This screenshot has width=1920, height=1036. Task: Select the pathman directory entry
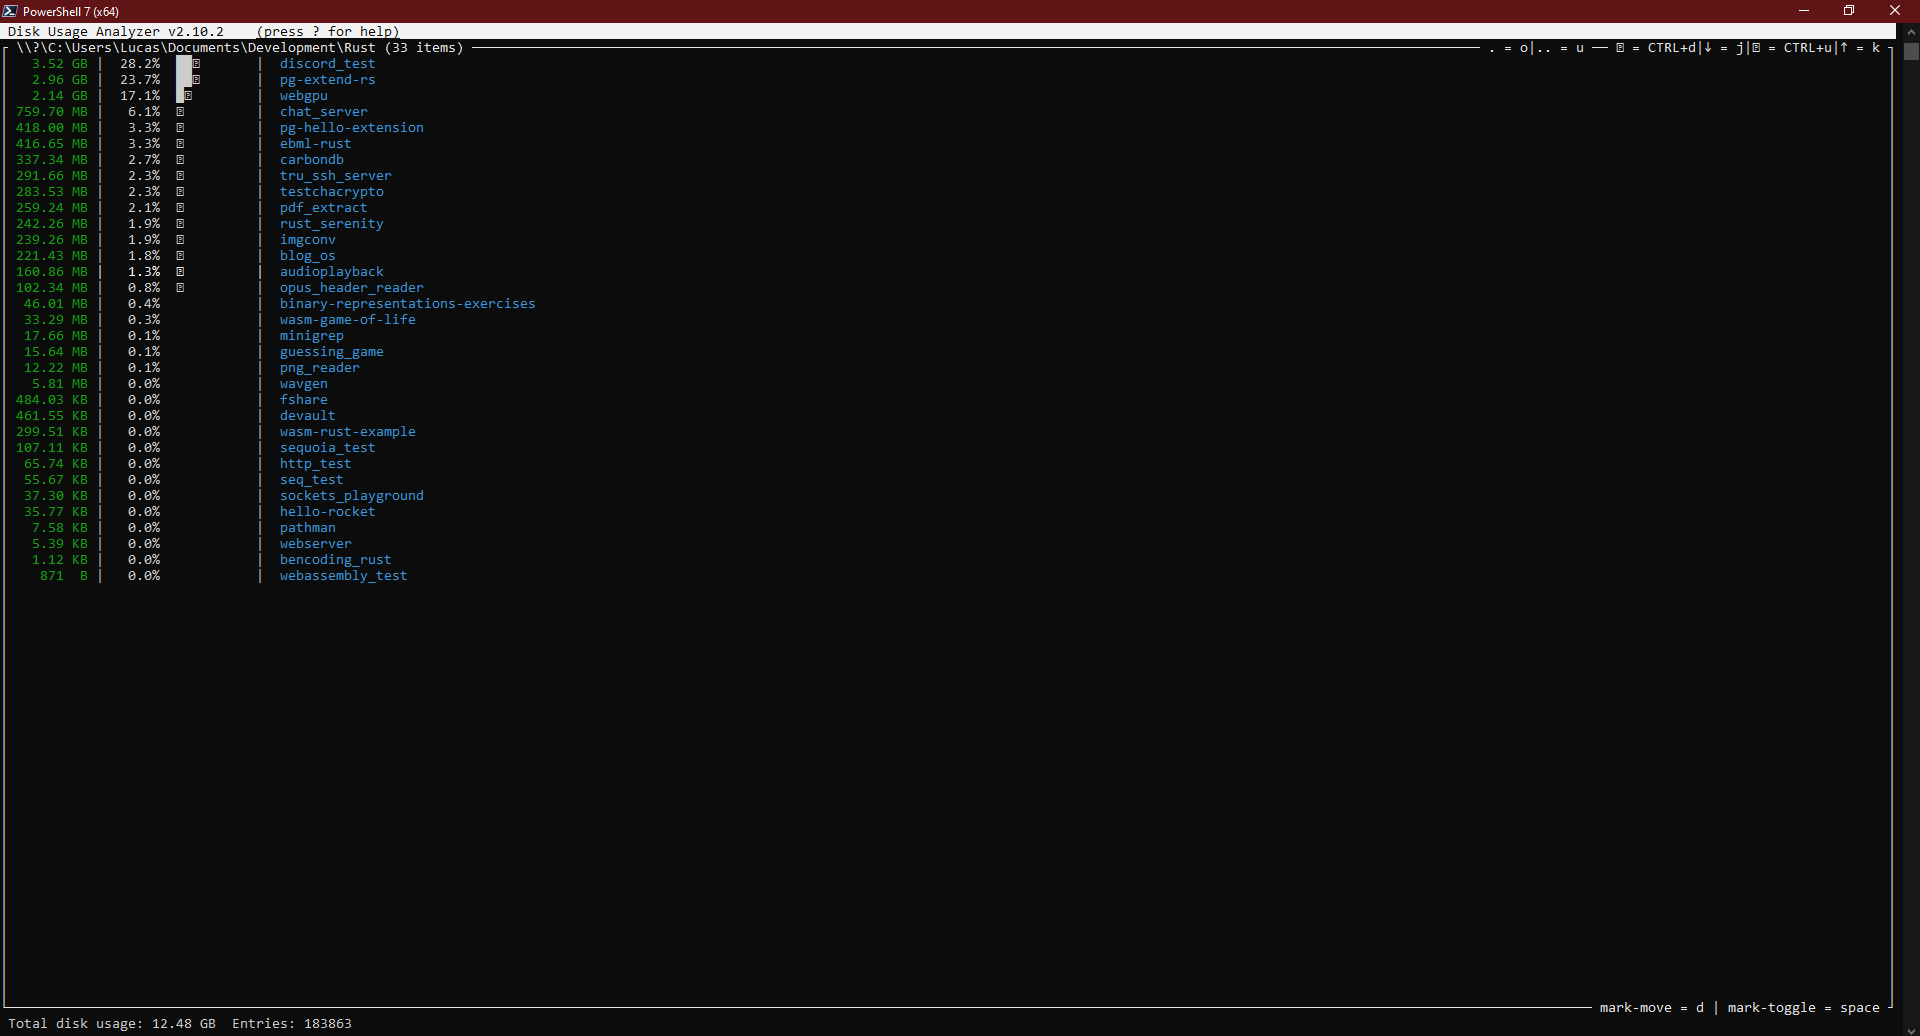click(307, 528)
